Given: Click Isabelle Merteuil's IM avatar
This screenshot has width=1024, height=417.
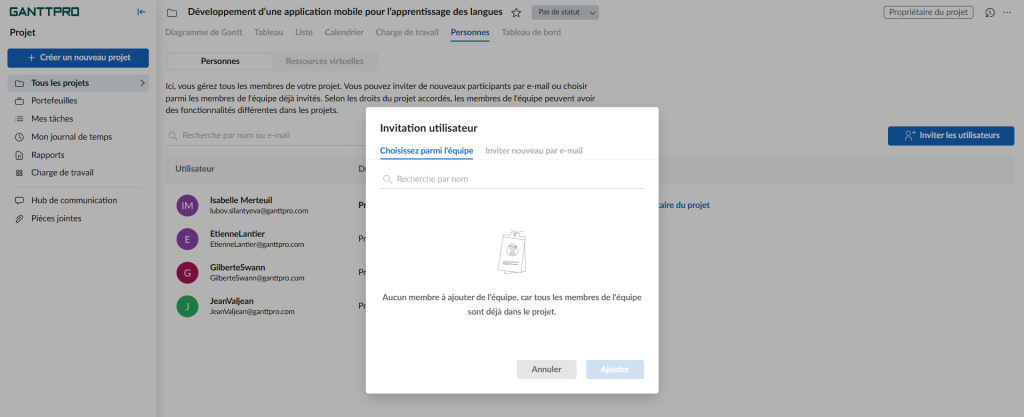Looking at the screenshot, I should 187,206.
